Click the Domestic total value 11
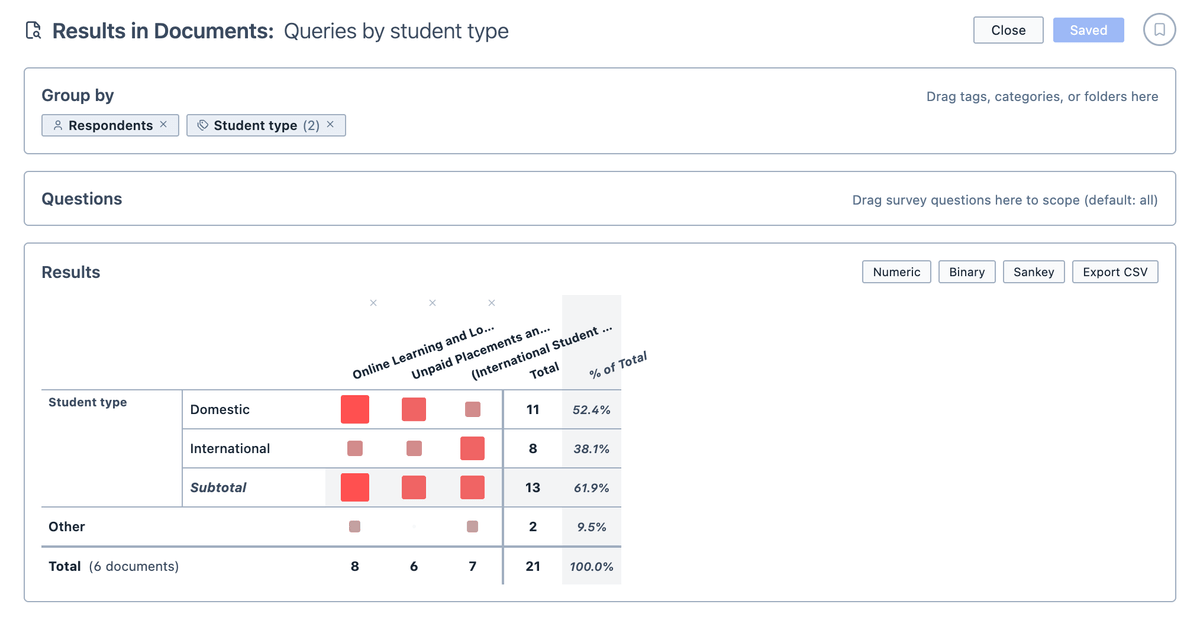Screen dimensions: 1200x621 click(x=533, y=409)
